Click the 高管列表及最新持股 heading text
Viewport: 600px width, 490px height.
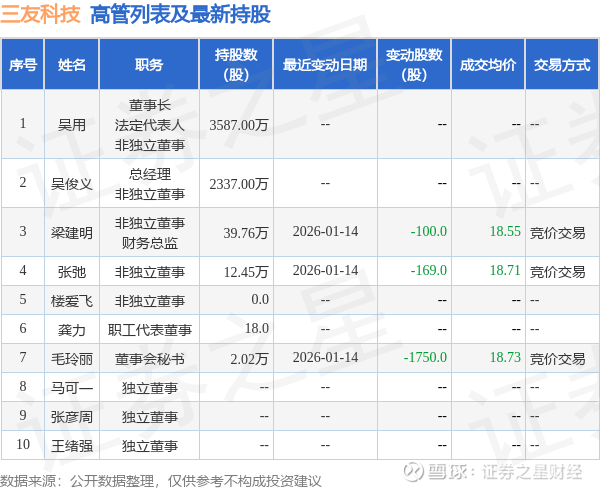pyautogui.click(x=180, y=15)
